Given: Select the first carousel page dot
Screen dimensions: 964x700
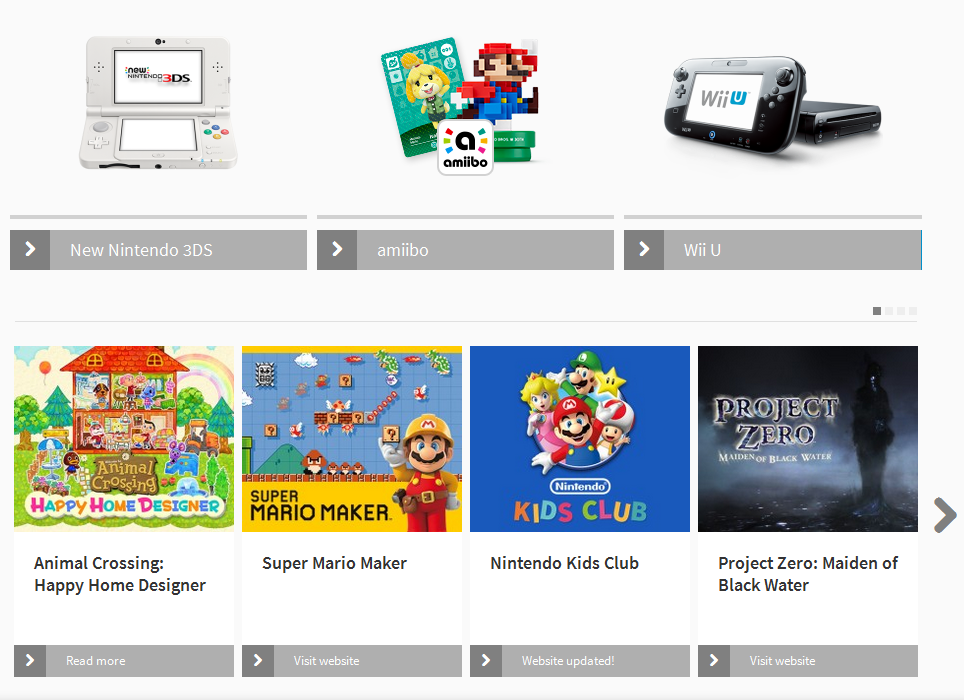Looking at the screenshot, I should point(877,311).
